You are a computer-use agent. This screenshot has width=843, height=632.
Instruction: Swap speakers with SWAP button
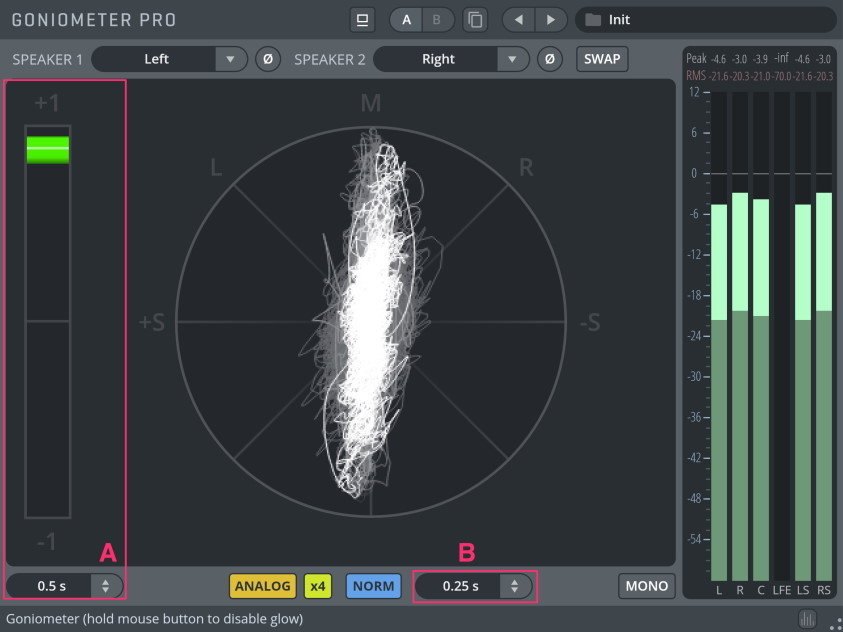point(602,59)
